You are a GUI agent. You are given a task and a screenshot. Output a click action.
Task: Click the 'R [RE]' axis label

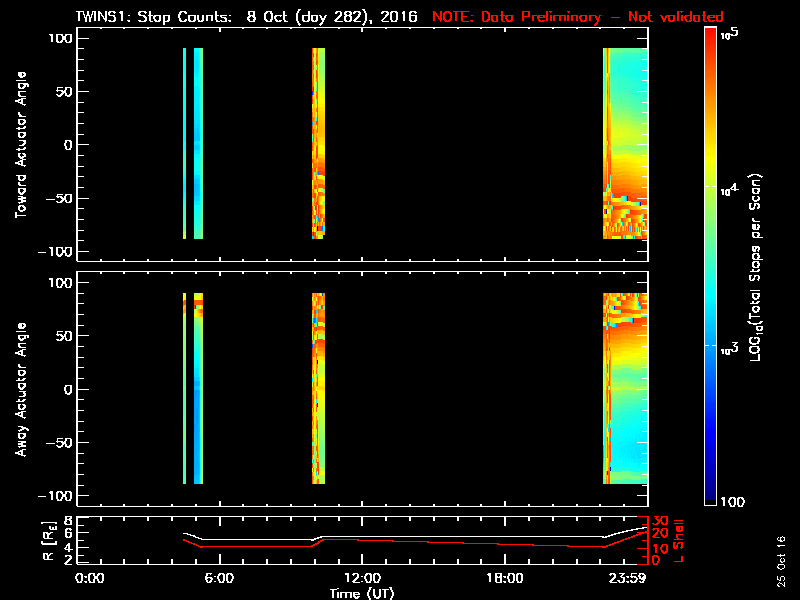point(49,541)
